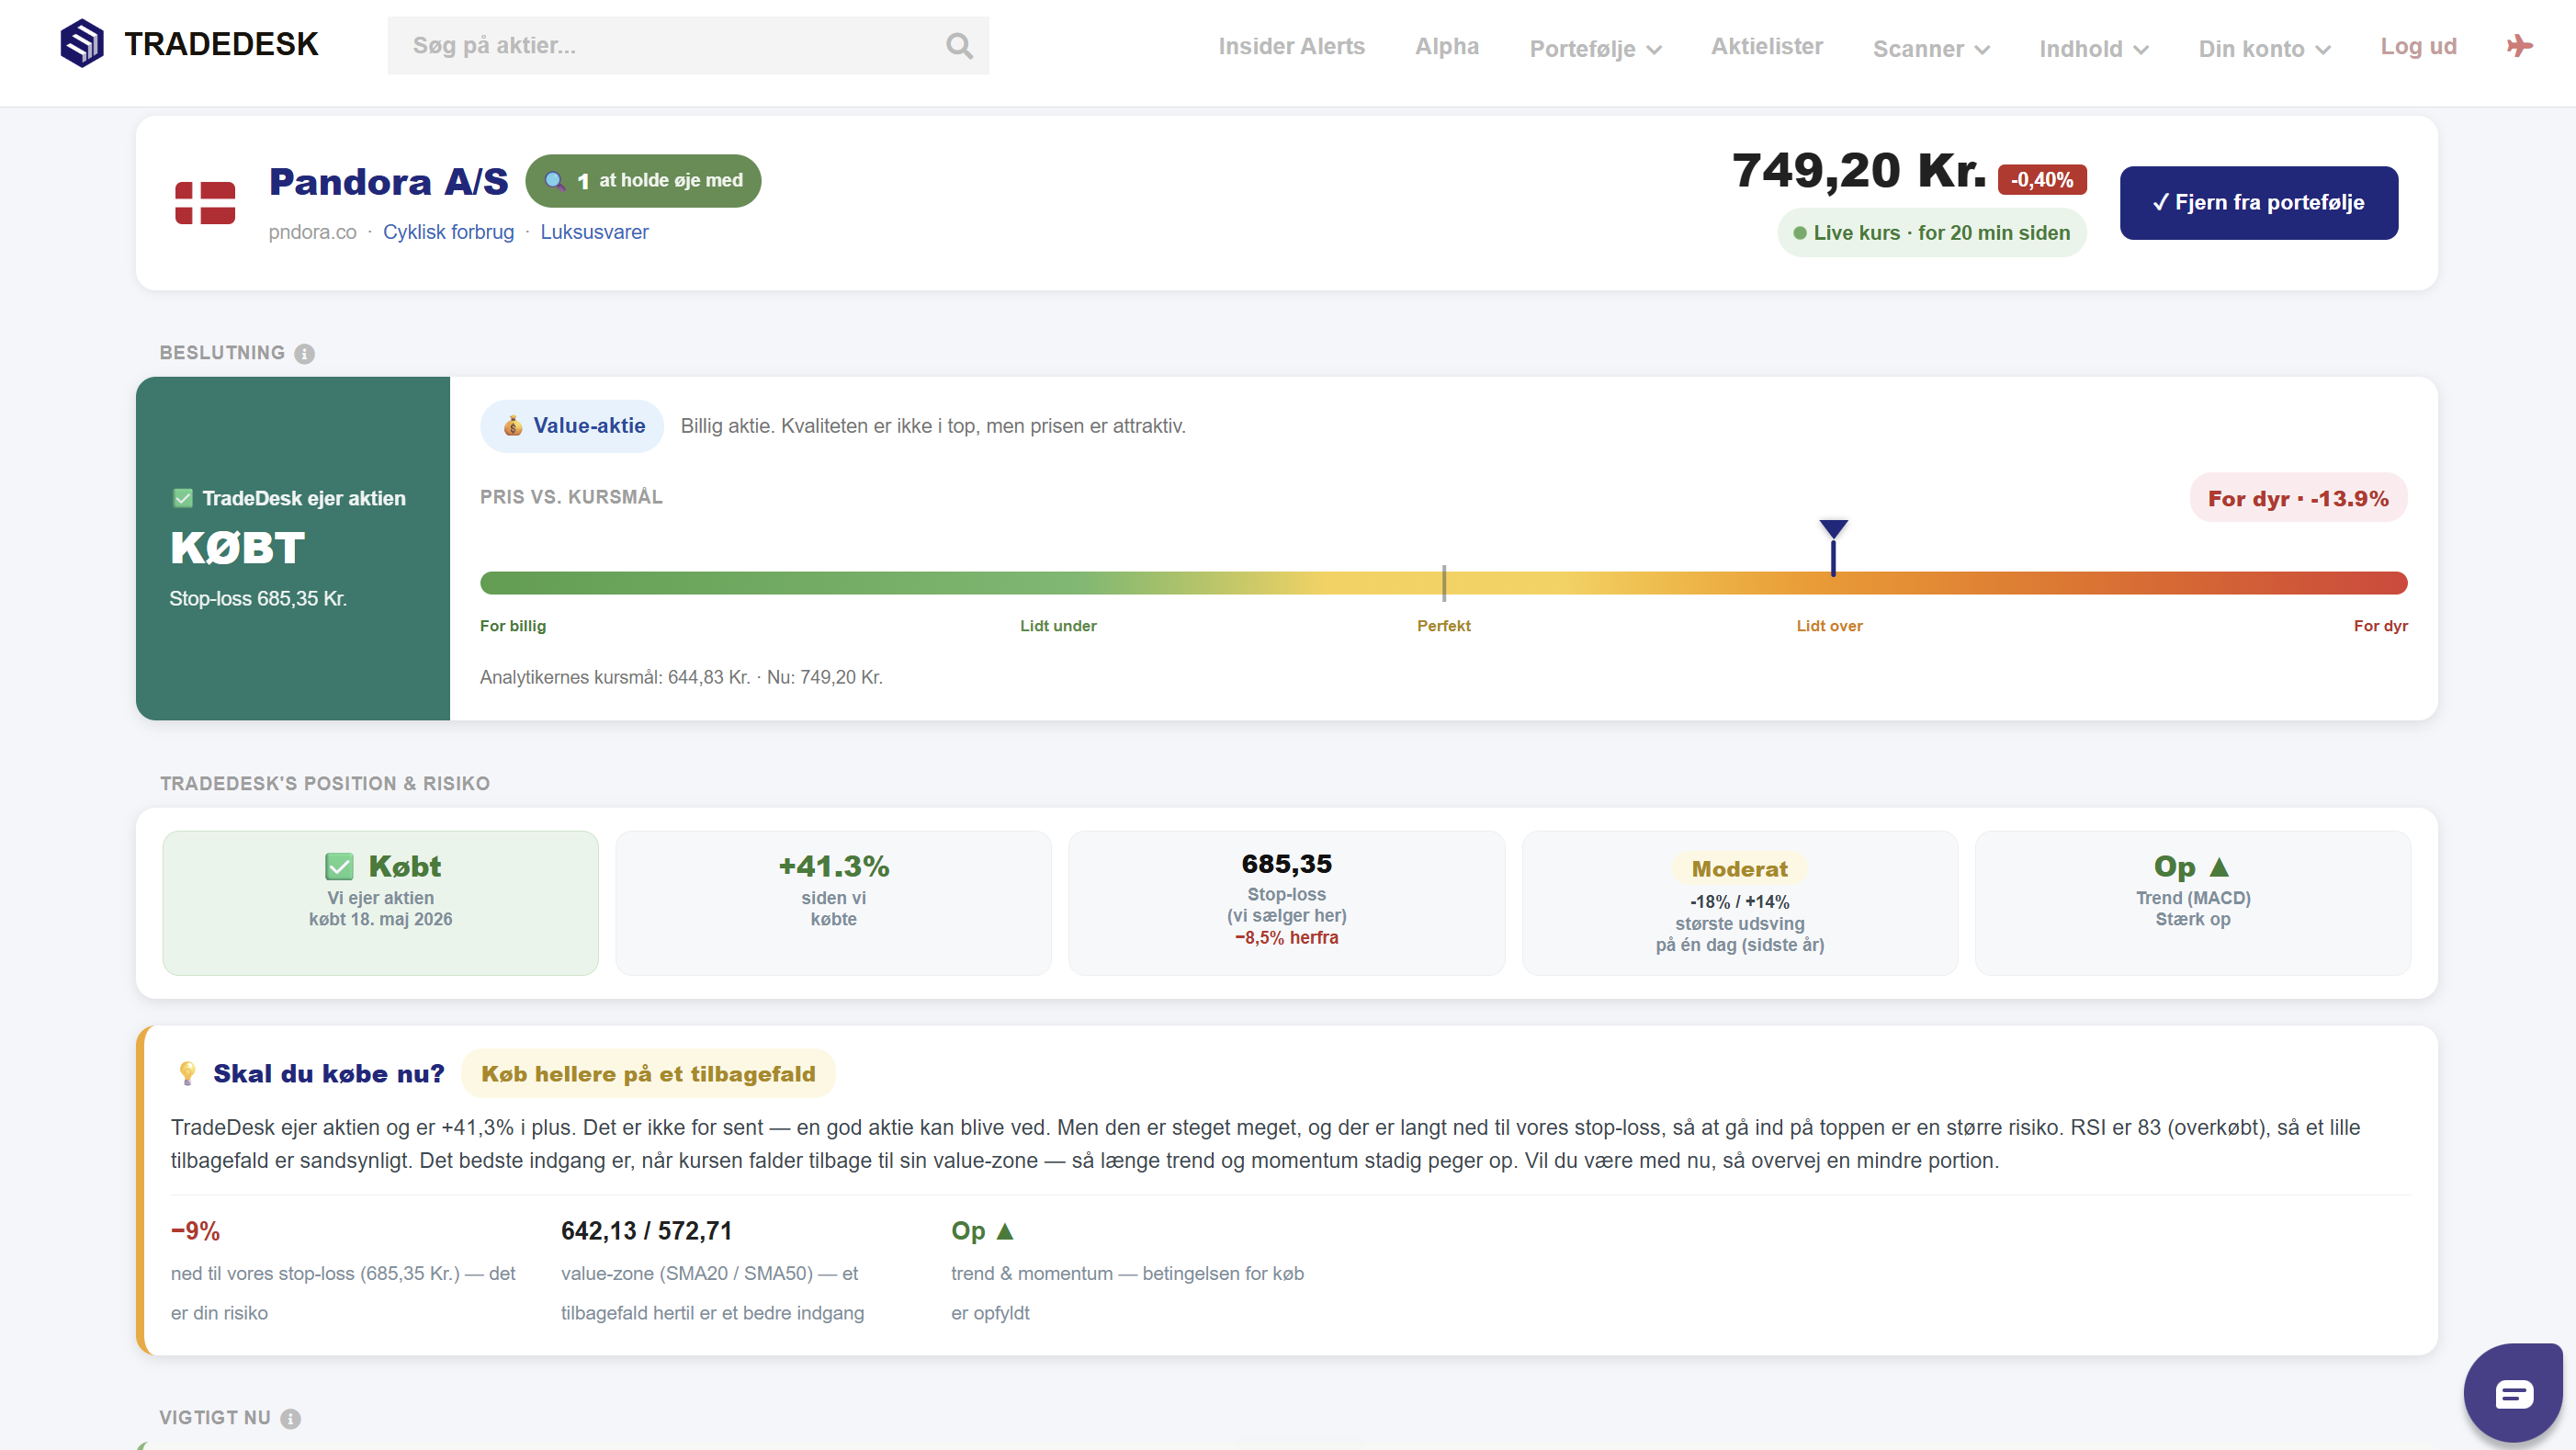Click the '749,20 Kr.' current price
Image resolution: width=2576 pixels, height=1450 pixels.
(1859, 170)
